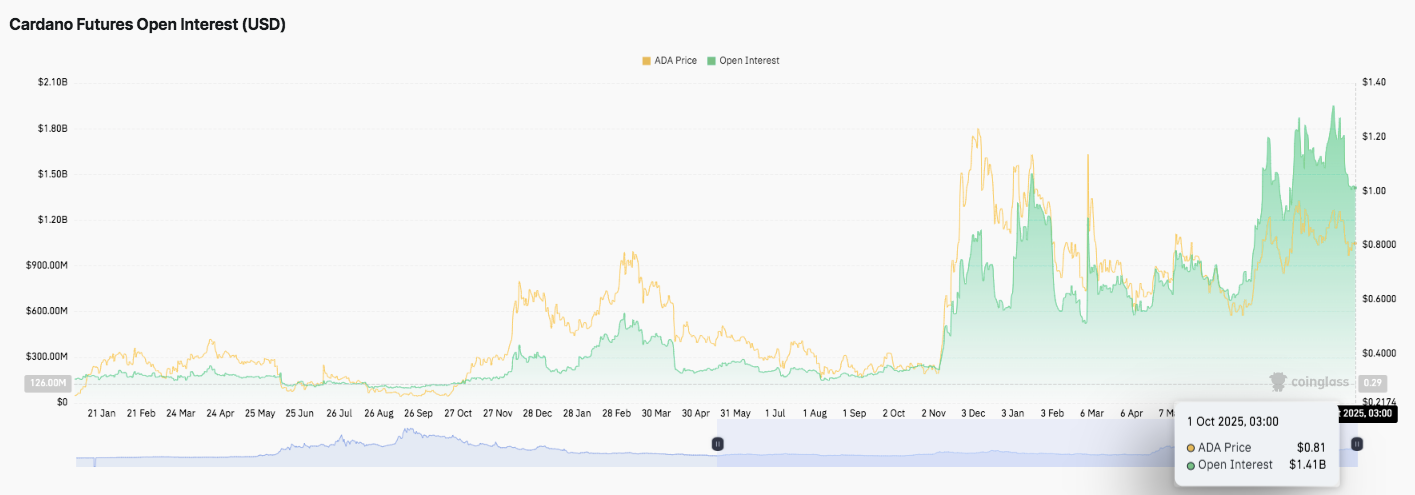Click the 126.00M left axis marker
Image resolution: width=1415 pixels, height=495 pixels.
tap(45, 382)
